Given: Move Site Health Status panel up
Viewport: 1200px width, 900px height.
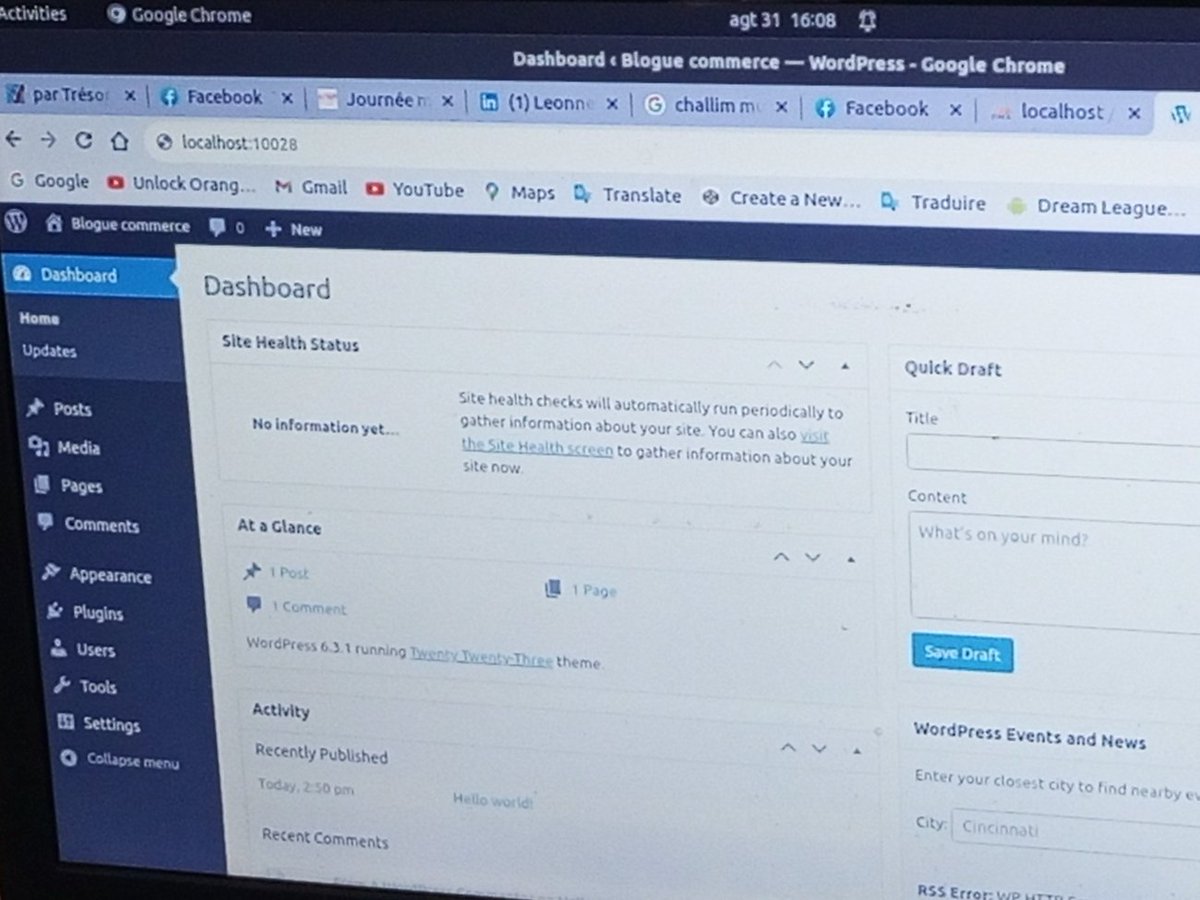Looking at the screenshot, I should (773, 365).
